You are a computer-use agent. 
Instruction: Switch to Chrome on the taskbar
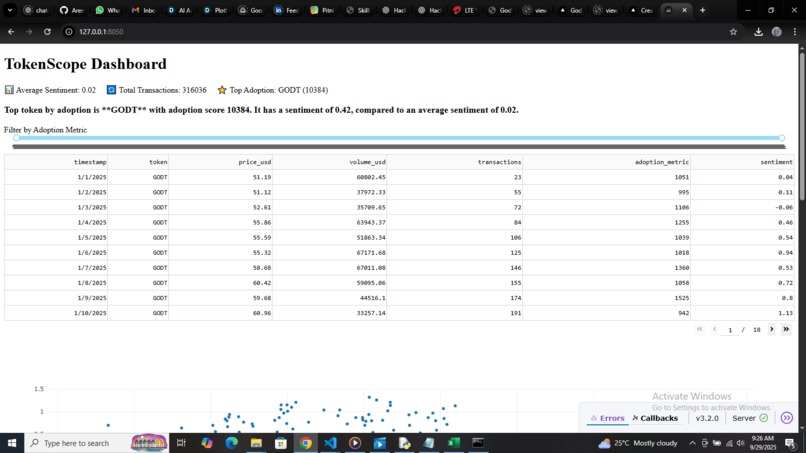point(305,443)
